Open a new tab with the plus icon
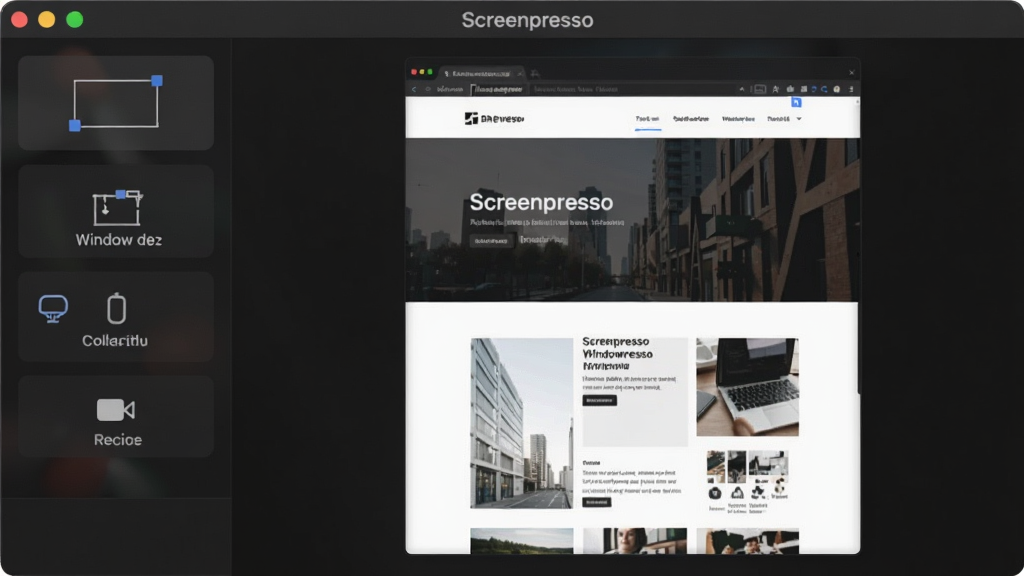This screenshot has height=576, width=1024. 535,73
